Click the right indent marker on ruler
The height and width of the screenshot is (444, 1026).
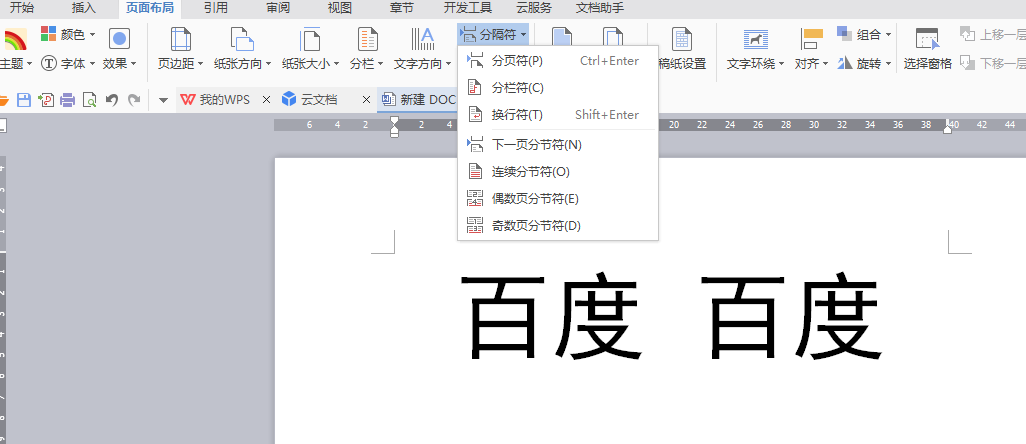tap(948, 129)
